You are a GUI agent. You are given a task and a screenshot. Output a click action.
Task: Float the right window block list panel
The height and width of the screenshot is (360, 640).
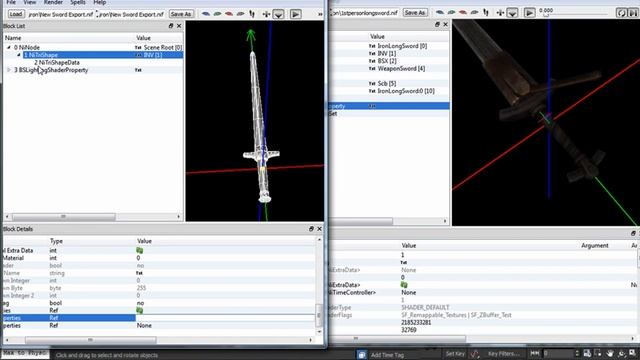438,24
